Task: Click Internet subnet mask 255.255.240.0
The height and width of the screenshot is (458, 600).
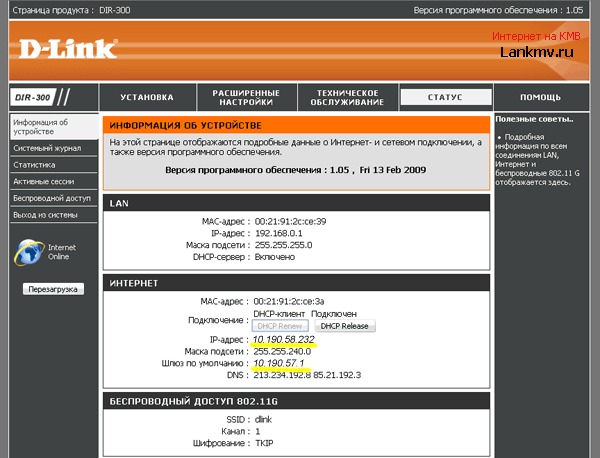Action: click(x=282, y=351)
